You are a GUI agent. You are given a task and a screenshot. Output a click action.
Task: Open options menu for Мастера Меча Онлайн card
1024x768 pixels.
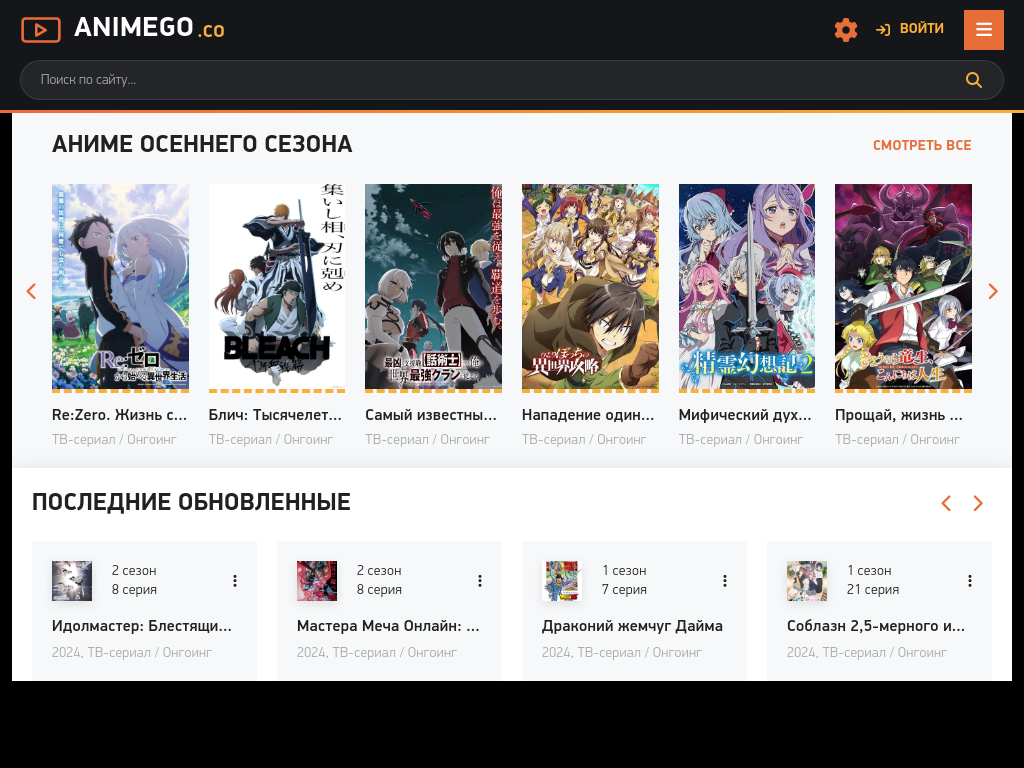click(x=480, y=581)
